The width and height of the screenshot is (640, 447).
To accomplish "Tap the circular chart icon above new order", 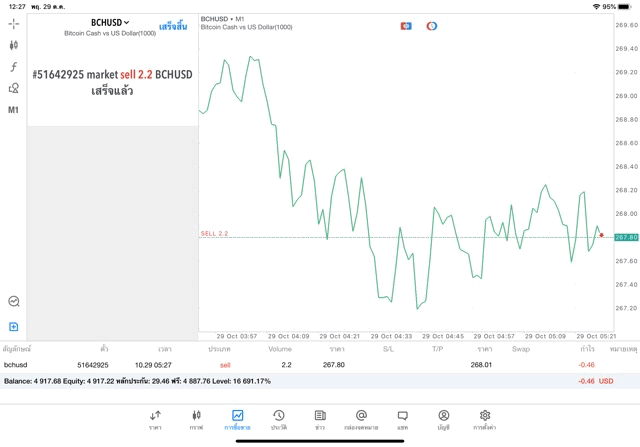I will [14, 301].
